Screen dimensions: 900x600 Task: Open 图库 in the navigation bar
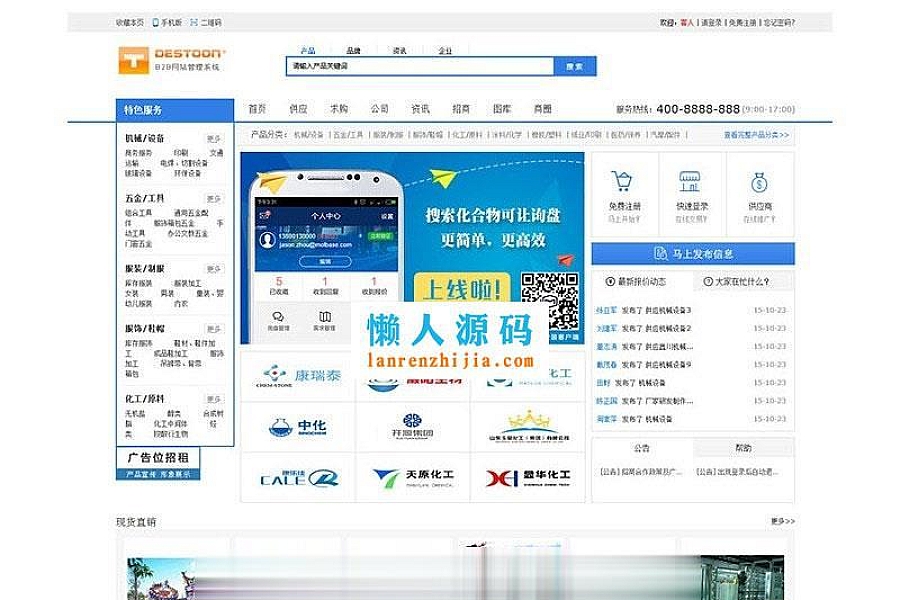click(x=502, y=109)
